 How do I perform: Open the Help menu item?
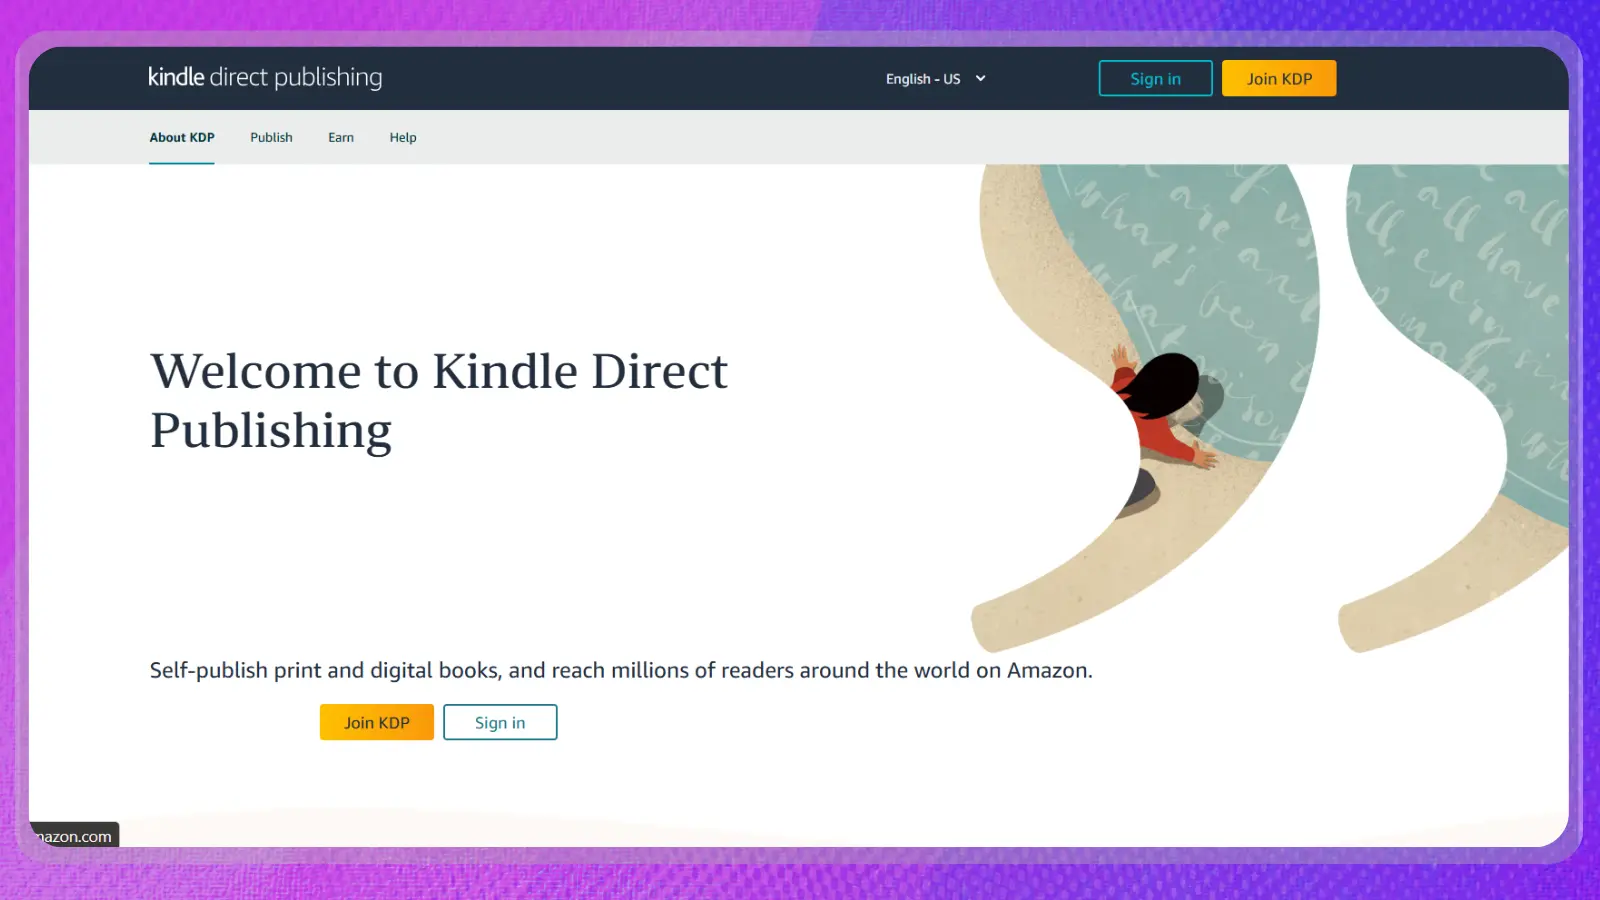(403, 138)
